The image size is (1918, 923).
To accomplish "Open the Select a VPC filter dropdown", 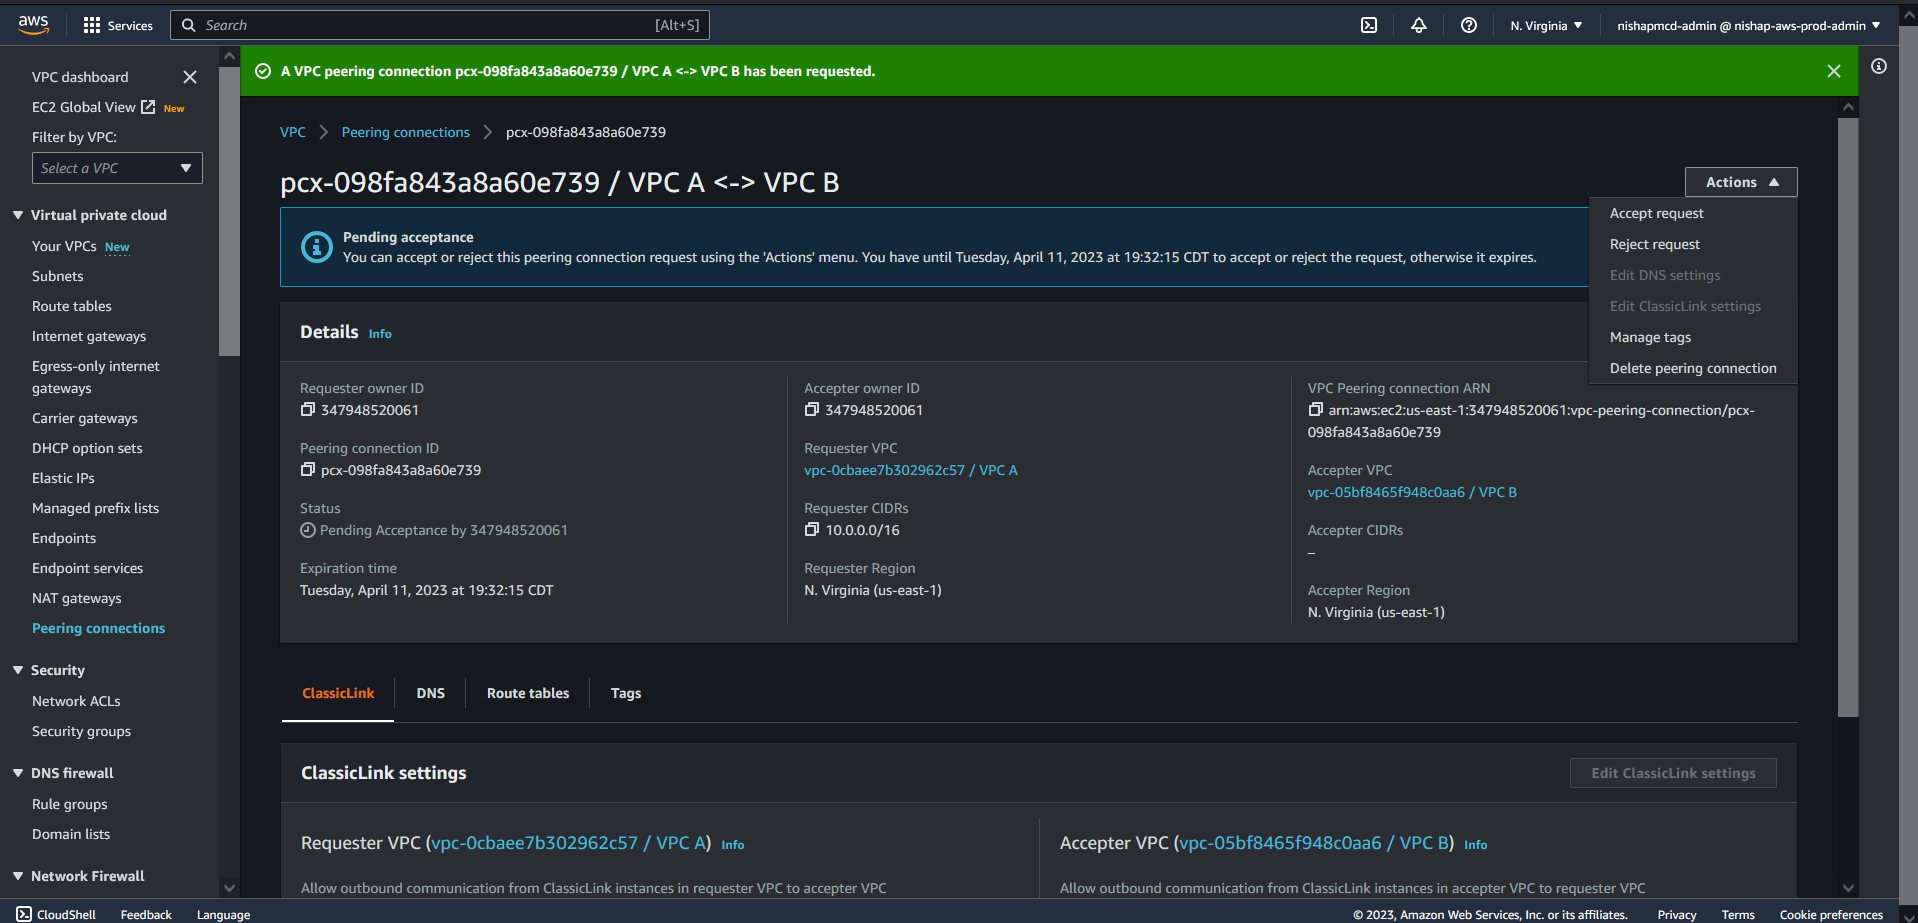I will click(x=117, y=168).
